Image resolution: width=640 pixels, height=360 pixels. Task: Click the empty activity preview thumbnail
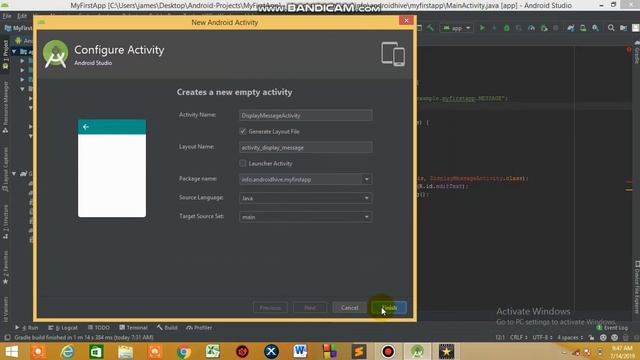[112, 168]
